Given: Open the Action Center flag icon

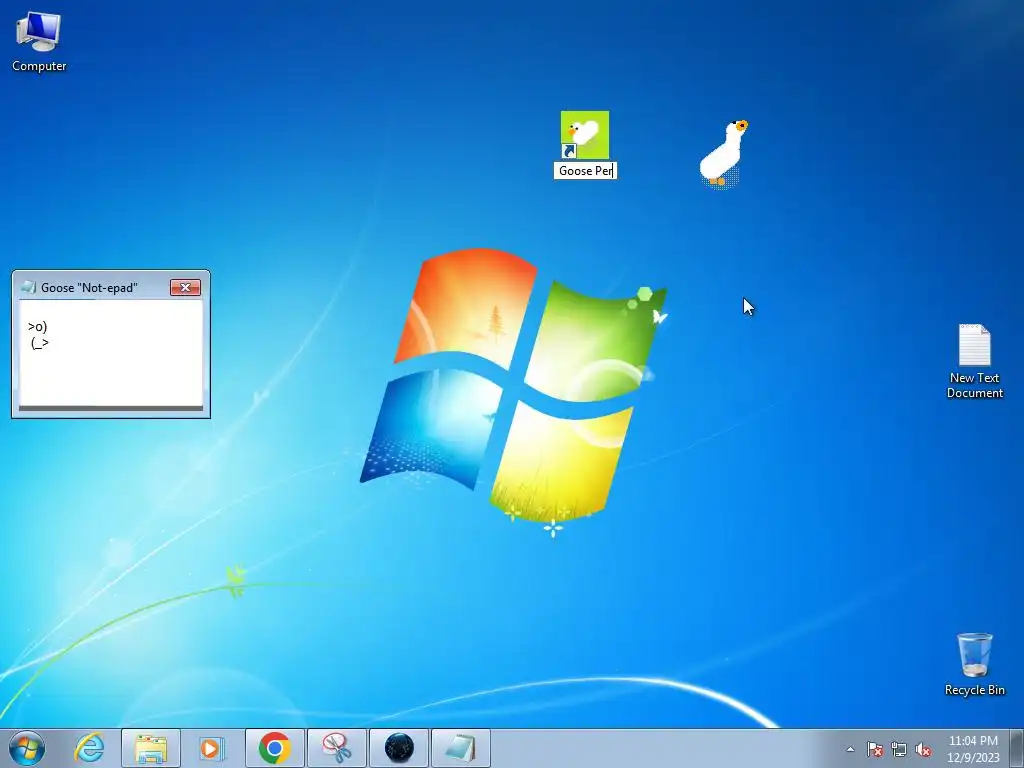Looking at the screenshot, I should pos(875,749).
